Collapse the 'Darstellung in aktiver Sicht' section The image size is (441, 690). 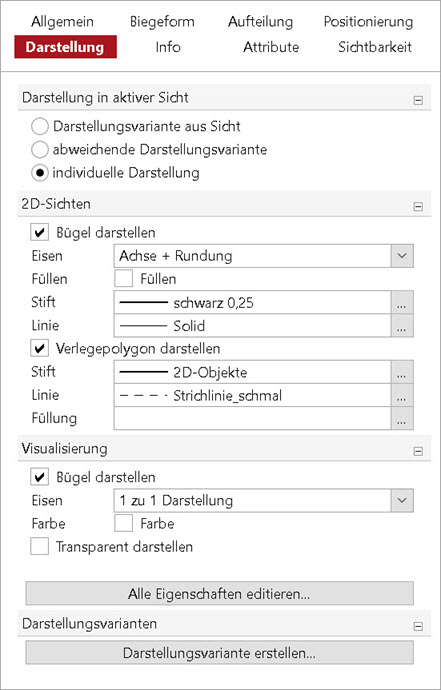coord(418,100)
